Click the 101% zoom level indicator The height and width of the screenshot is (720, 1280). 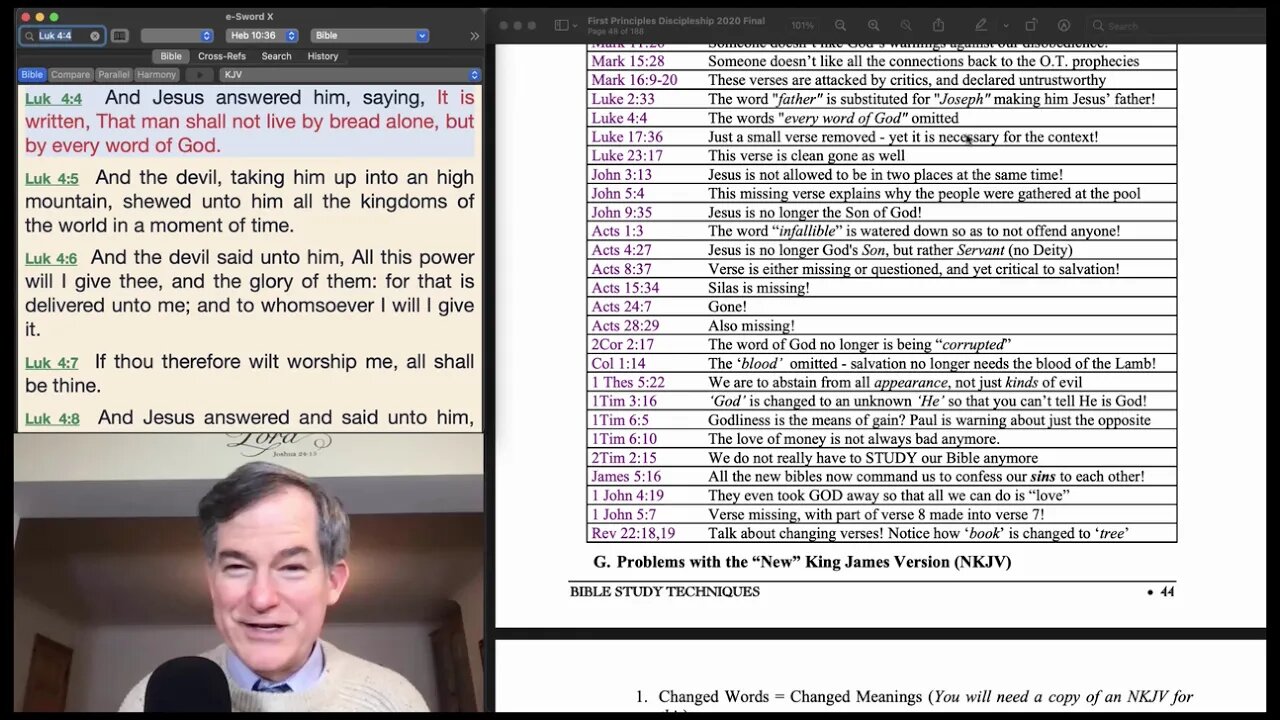[x=802, y=25]
